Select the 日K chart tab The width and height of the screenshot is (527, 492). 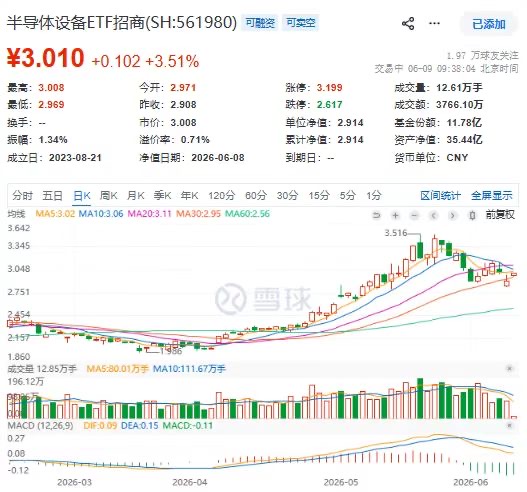click(82, 195)
